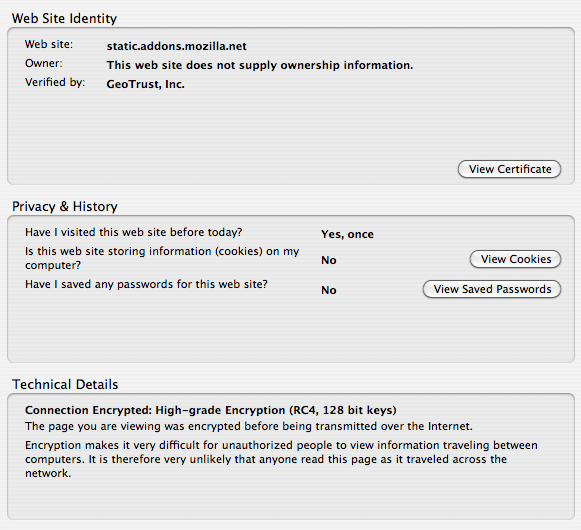Click the cookies storing information question
The width and height of the screenshot is (581, 530).
[162, 258]
